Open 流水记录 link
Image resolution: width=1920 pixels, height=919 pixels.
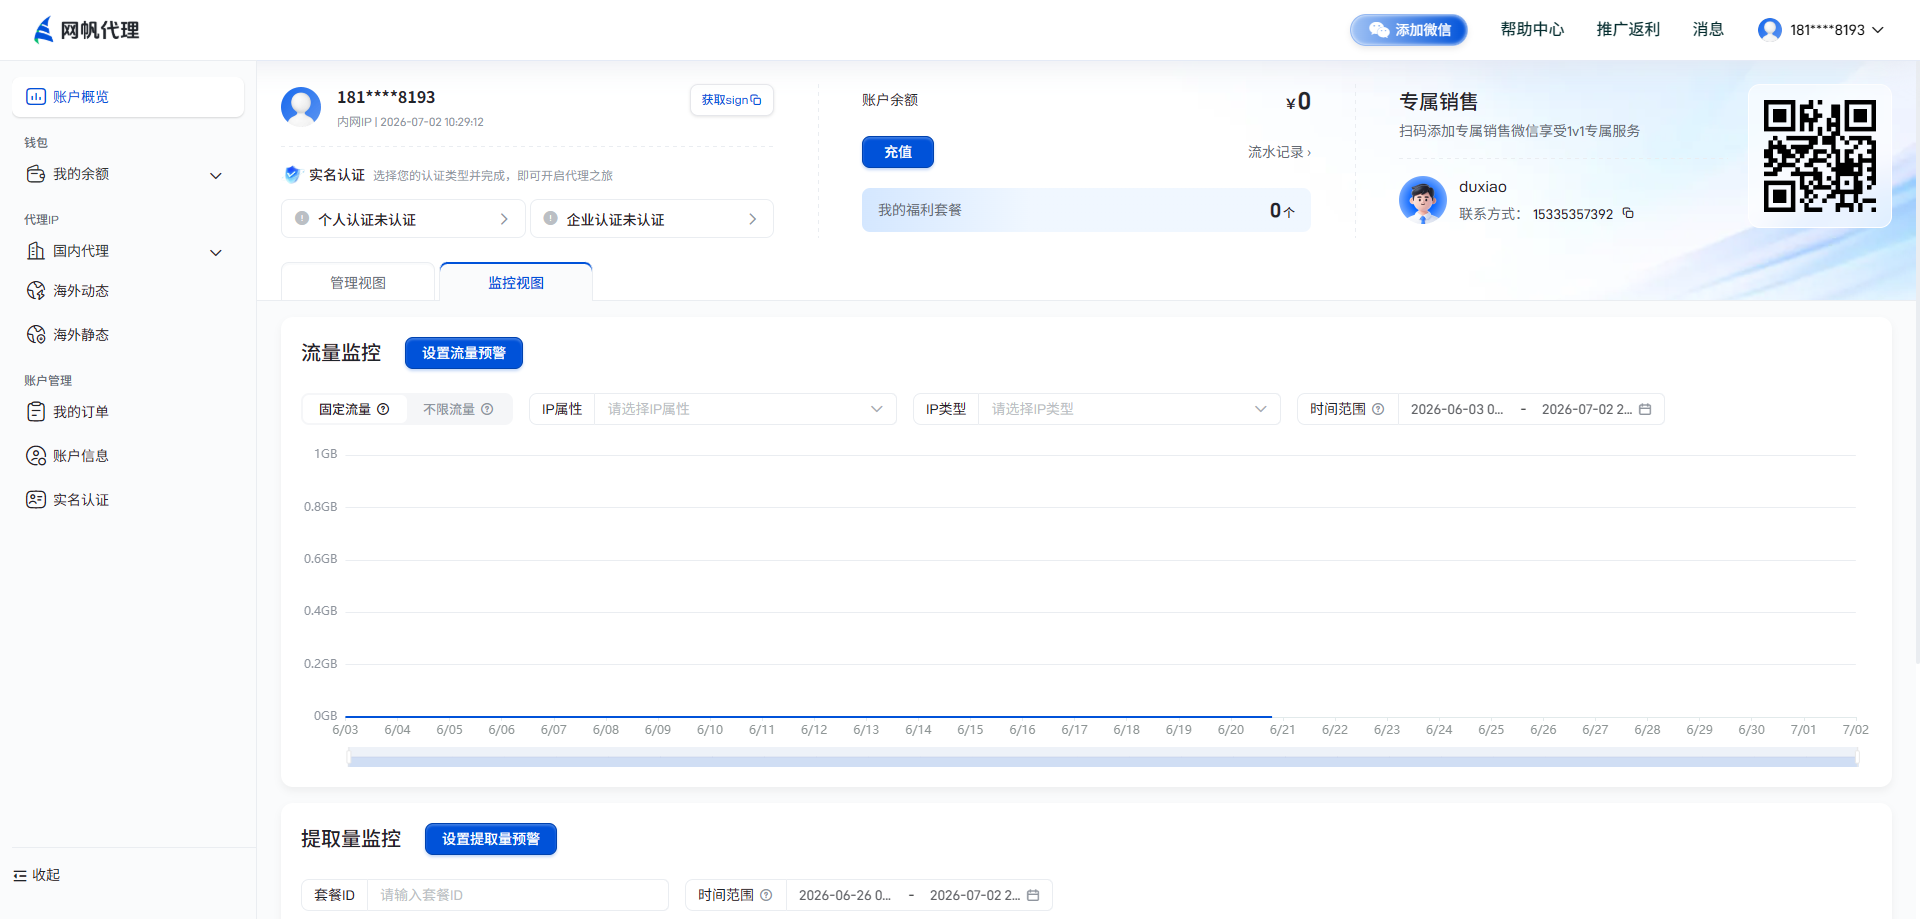(x=1279, y=152)
